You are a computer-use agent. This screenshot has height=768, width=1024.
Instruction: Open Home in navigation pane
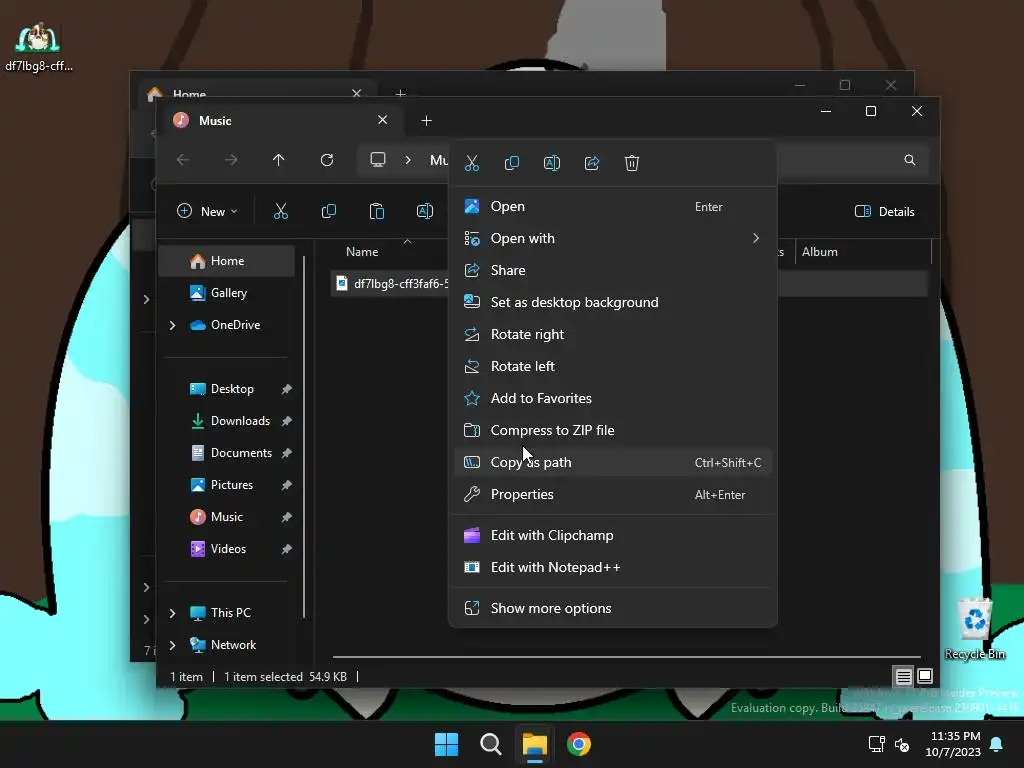pos(226,261)
